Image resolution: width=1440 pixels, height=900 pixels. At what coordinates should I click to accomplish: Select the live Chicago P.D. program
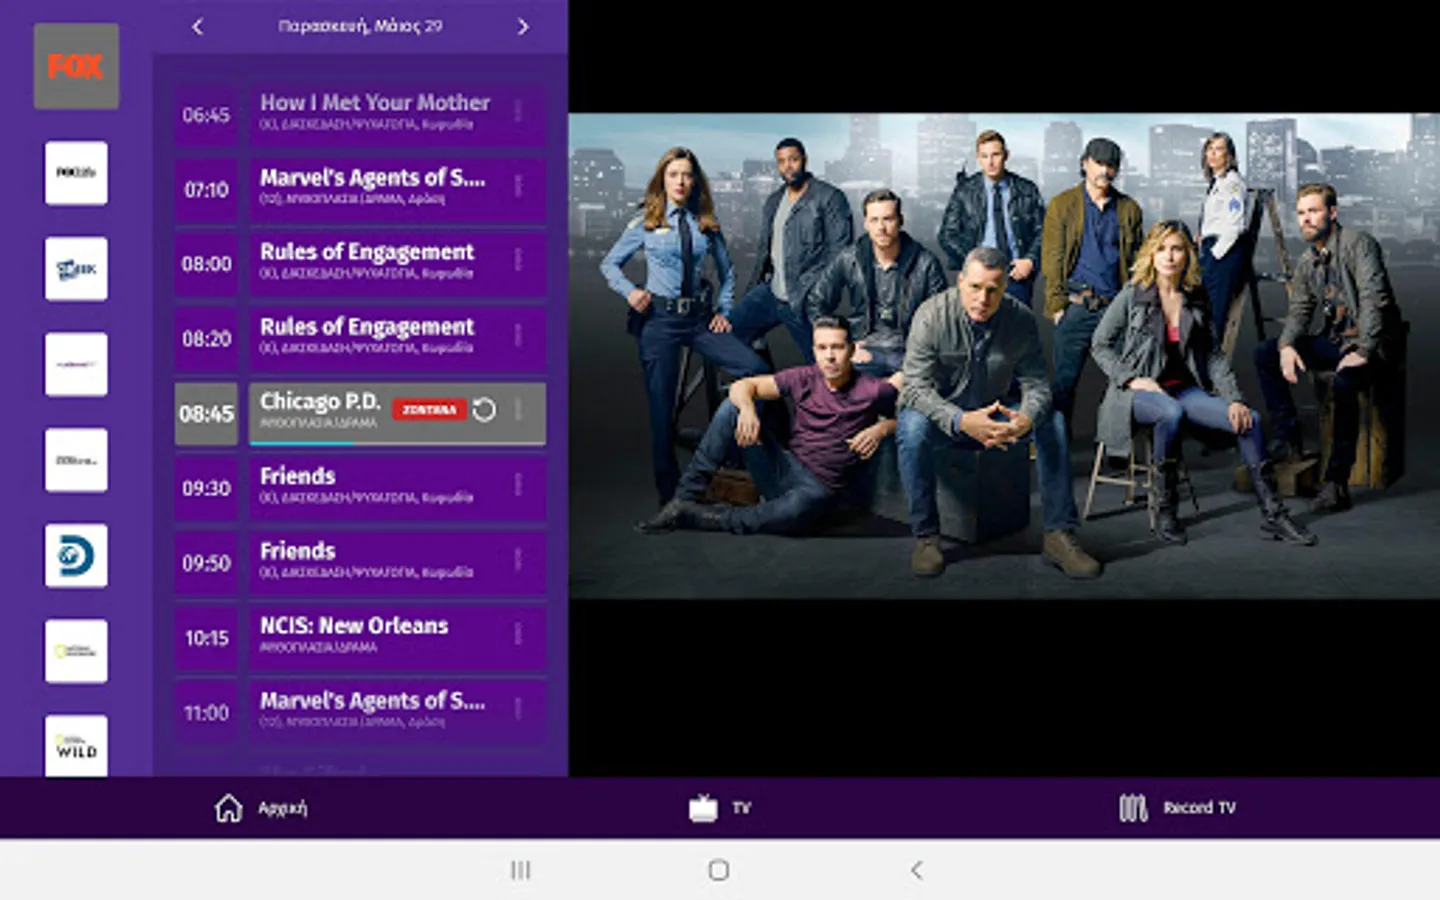pyautogui.click(x=397, y=413)
